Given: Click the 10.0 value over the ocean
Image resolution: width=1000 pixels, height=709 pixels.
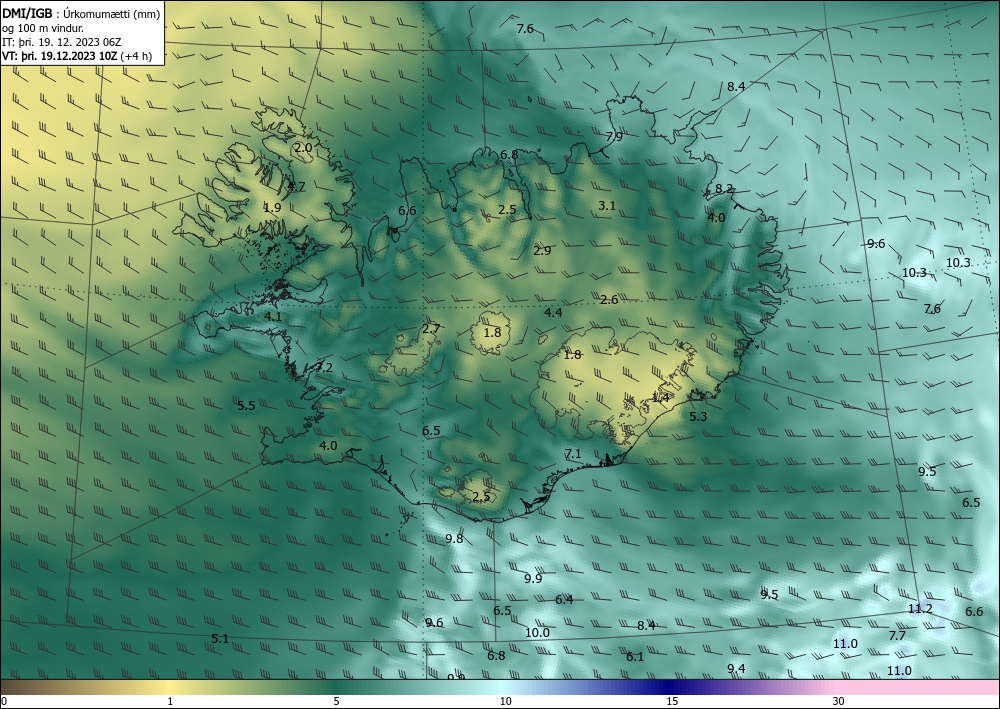Looking at the screenshot, I should [537, 632].
